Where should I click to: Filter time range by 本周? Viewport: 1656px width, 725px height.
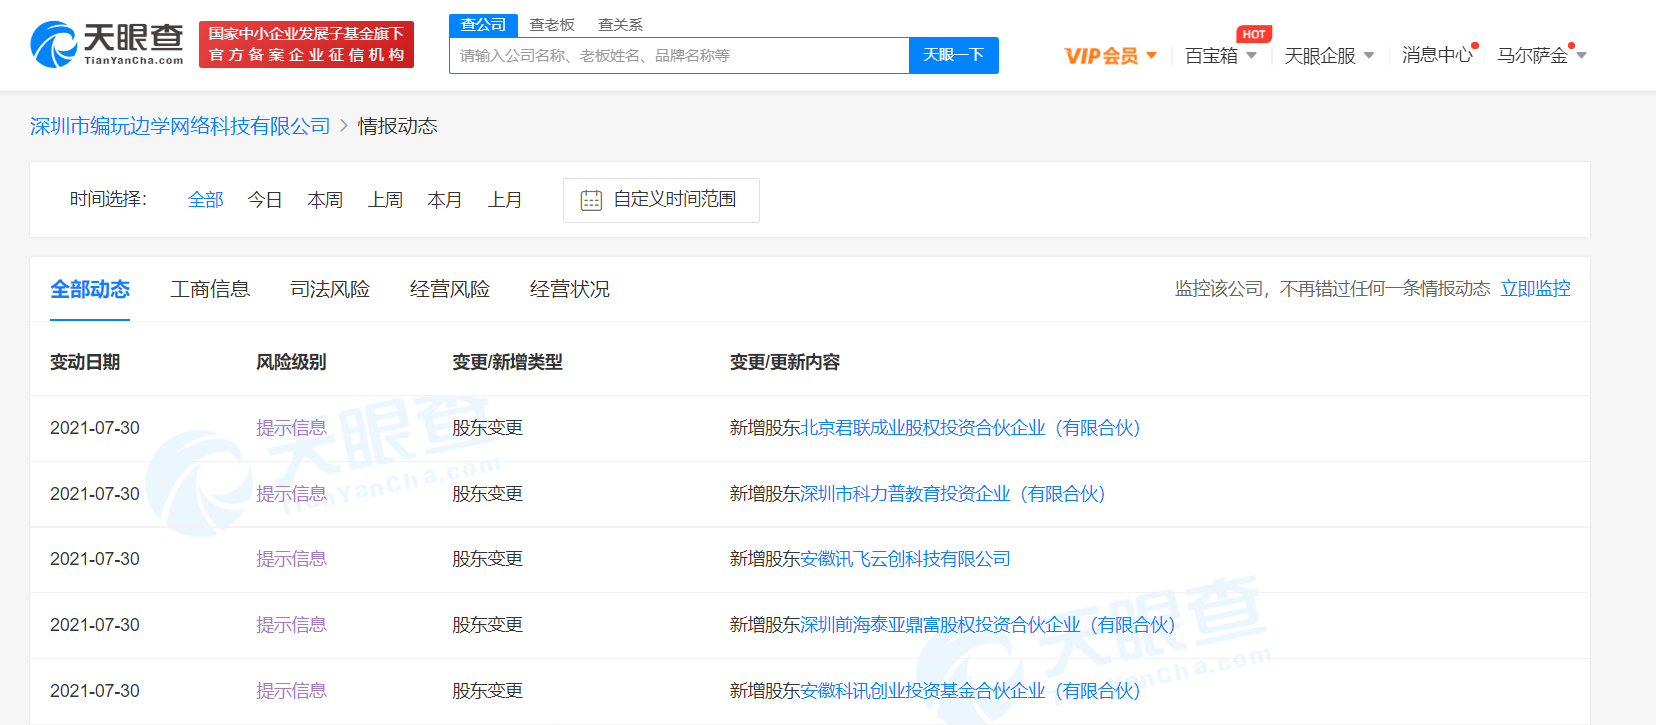coord(325,200)
